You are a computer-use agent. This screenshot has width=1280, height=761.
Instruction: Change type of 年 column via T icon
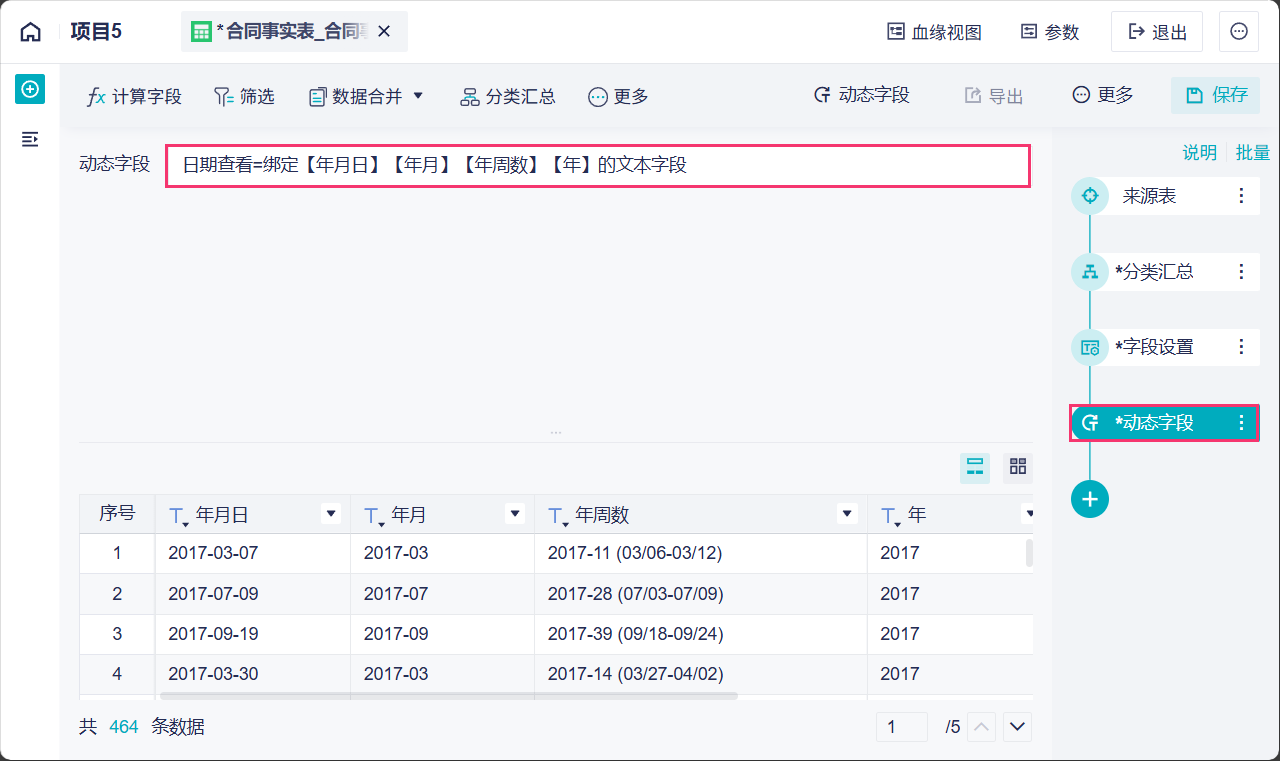click(x=890, y=516)
